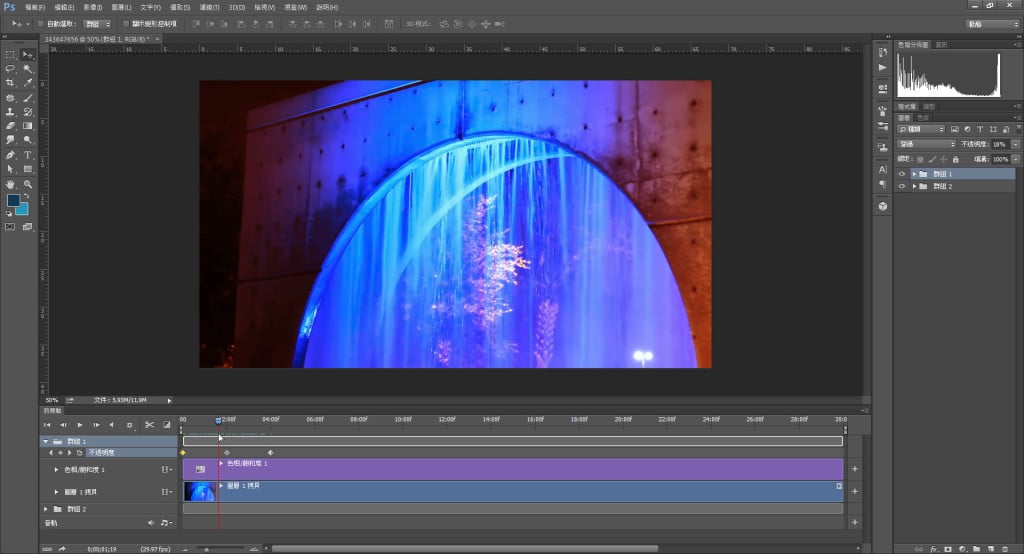Image resolution: width=1024 pixels, height=554 pixels.
Task: Collapse 群組 1 in the timeline panel
Action: [45, 441]
